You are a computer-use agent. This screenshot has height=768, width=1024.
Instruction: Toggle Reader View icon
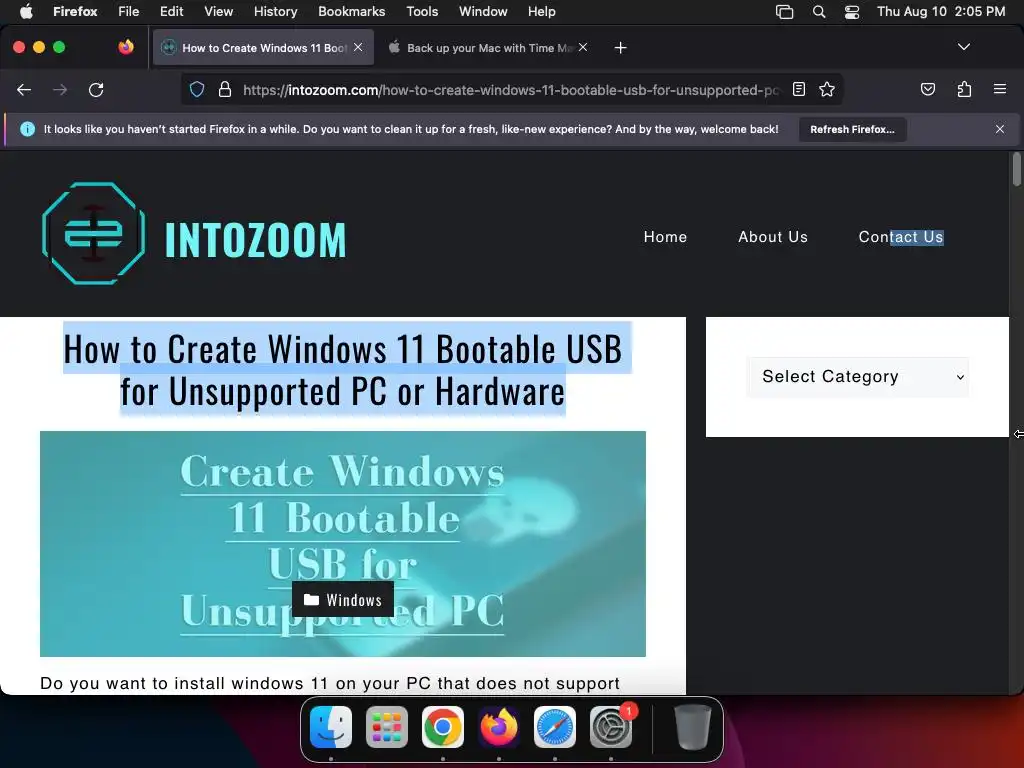pyautogui.click(x=799, y=89)
